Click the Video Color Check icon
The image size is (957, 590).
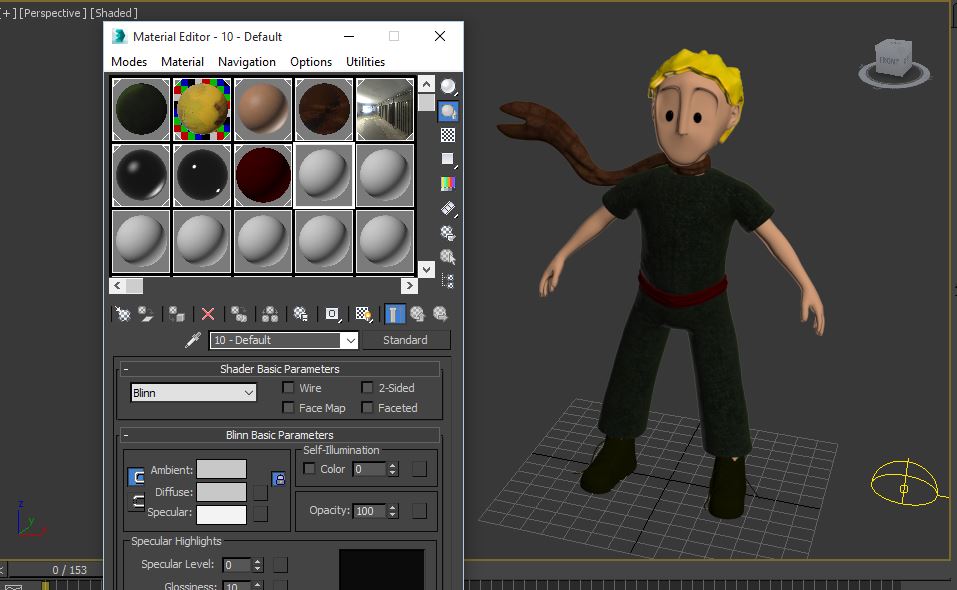448,184
